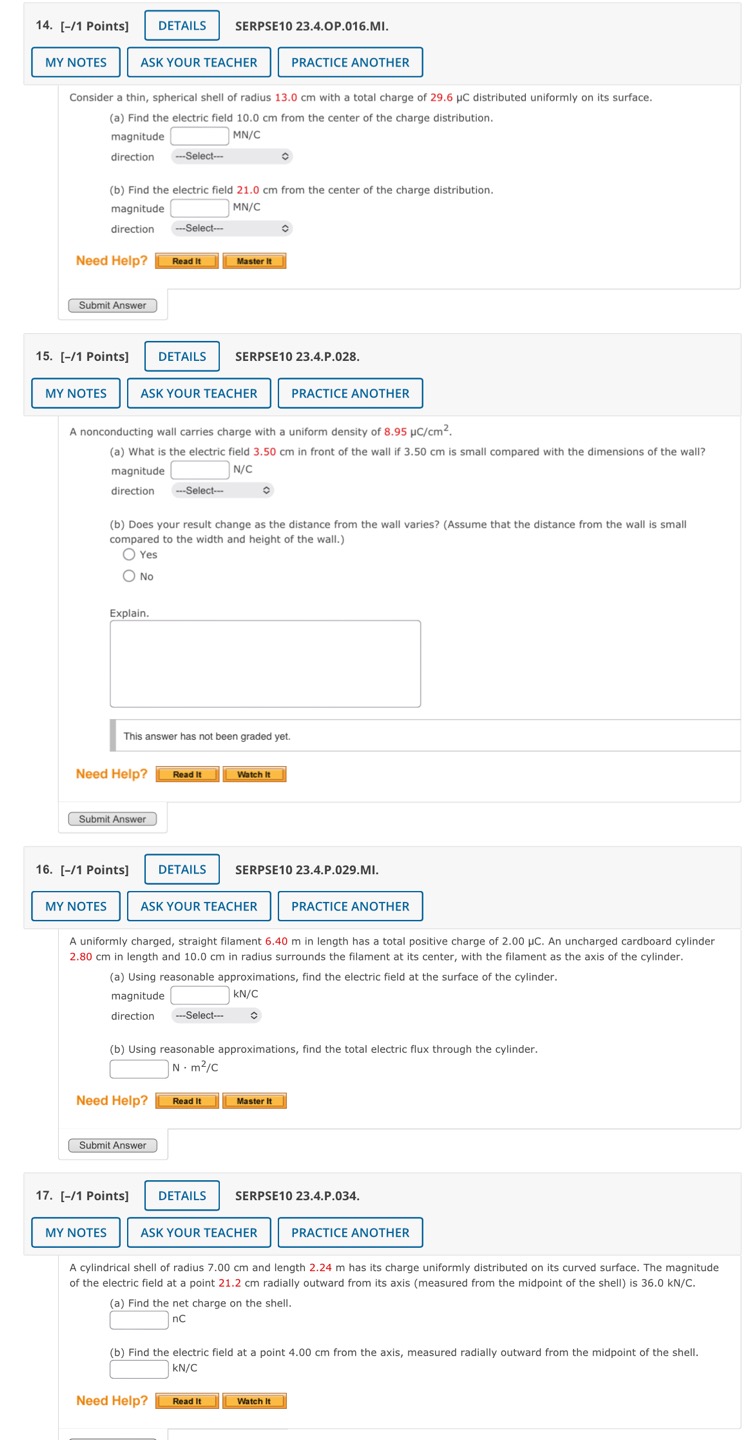Expand the direction selector in question 15
The height and width of the screenshot is (1440, 754).
(222, 490)
